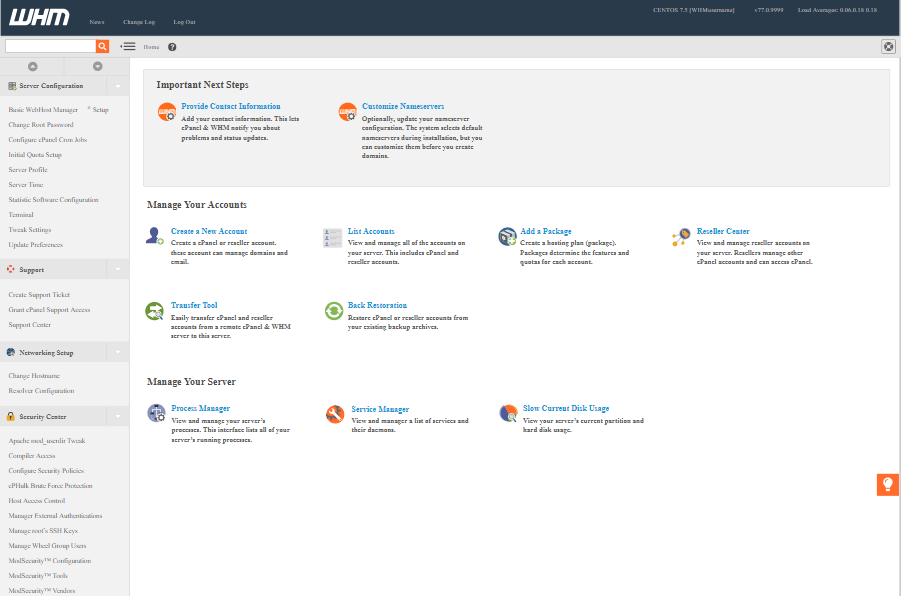Click the orange search magnifier button
901x596 pixels.
coord(102,47)
